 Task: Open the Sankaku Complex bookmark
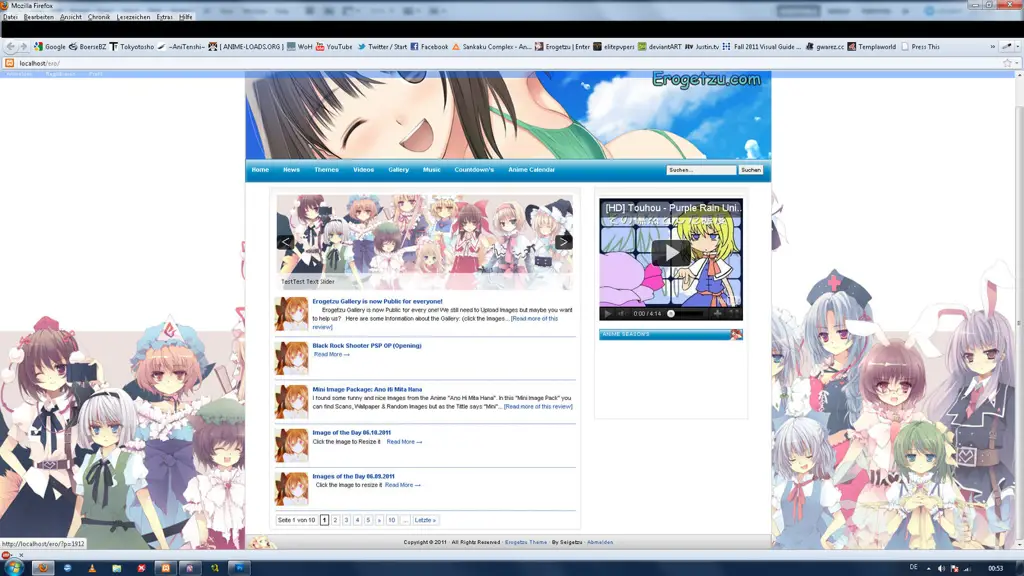(x=492, y=47)
